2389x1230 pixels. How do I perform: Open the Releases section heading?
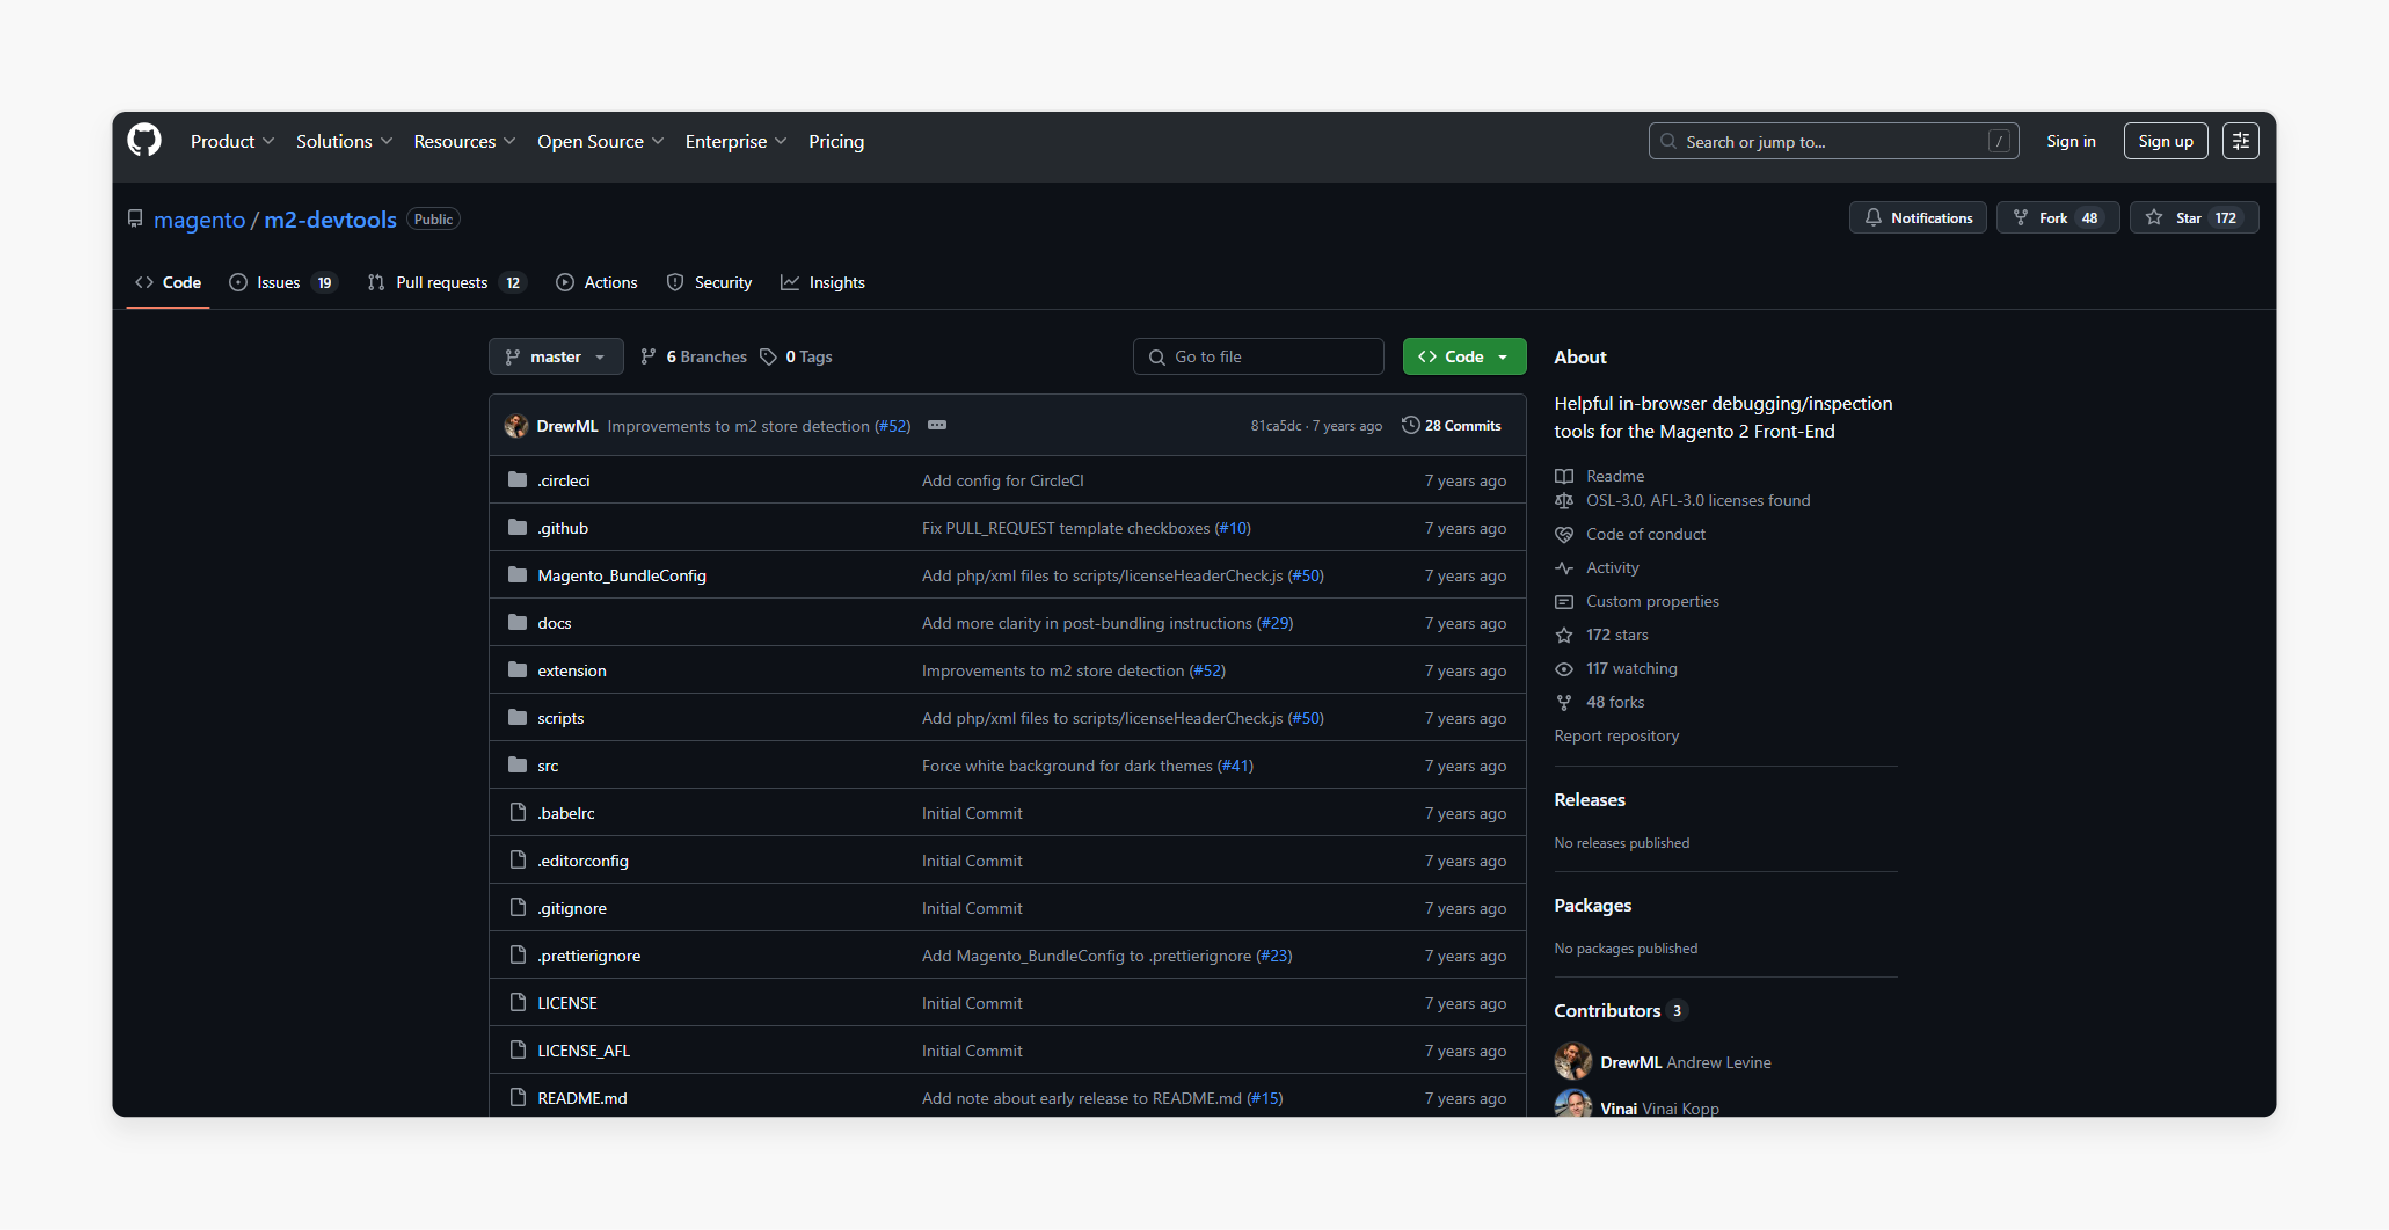click(1589, 800)
